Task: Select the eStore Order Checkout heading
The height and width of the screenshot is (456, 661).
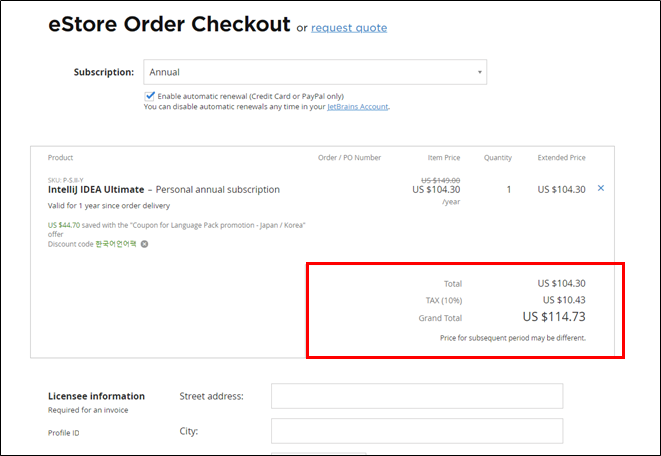Action: pyautogui.click(x=169, y=24)
